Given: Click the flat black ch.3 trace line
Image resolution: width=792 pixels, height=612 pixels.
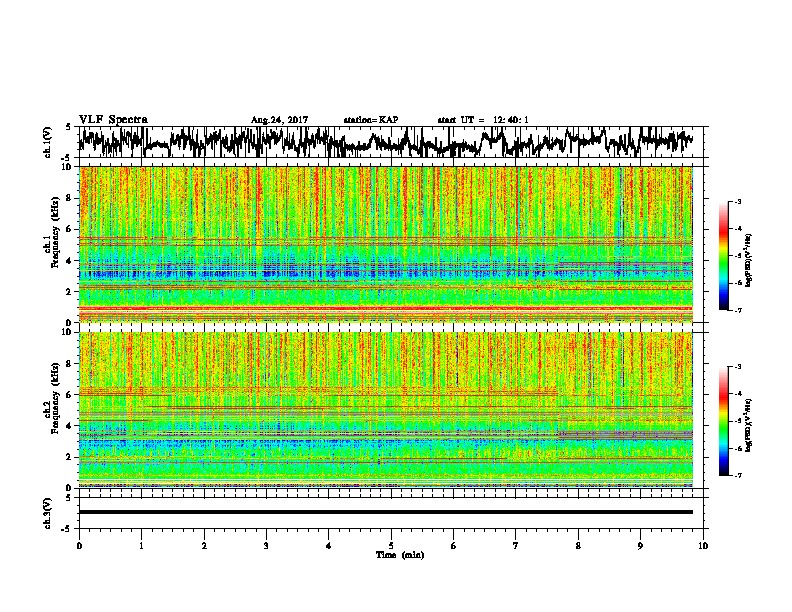Looking at the screenshot, I should pyautogui.click(x=386, y=512).
